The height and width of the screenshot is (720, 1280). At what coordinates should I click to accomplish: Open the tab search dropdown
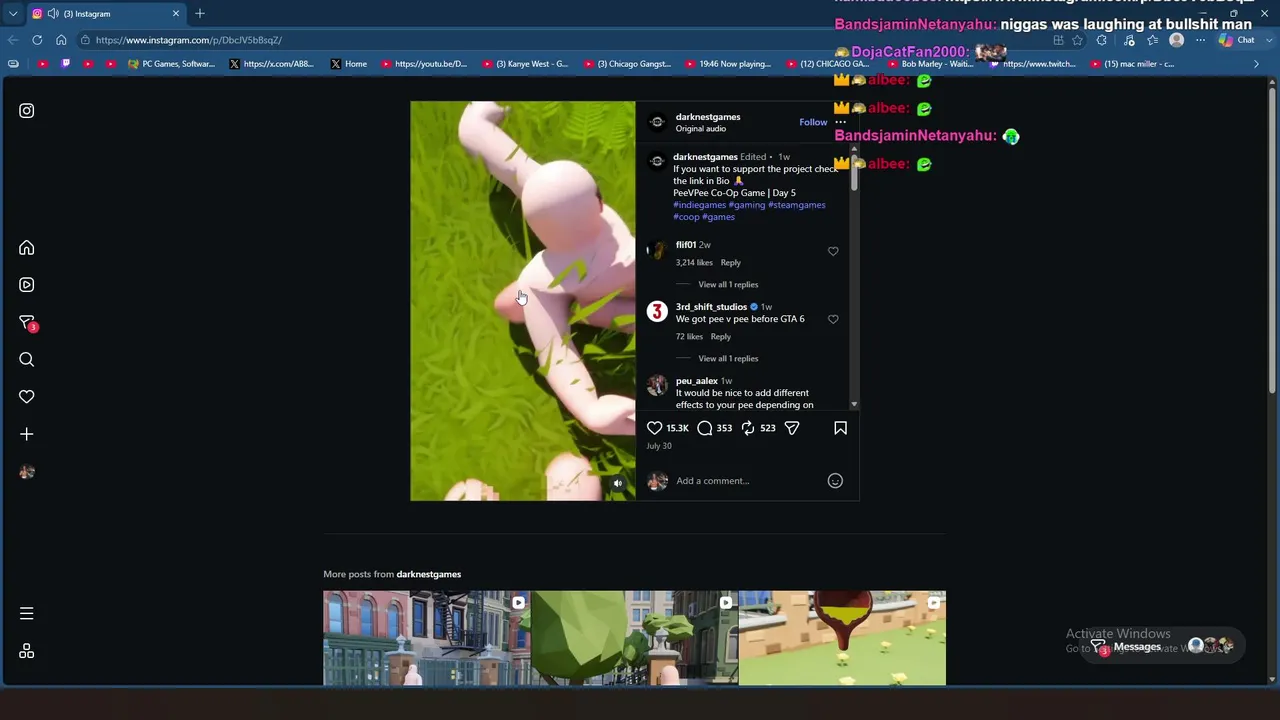pos(13,13)
